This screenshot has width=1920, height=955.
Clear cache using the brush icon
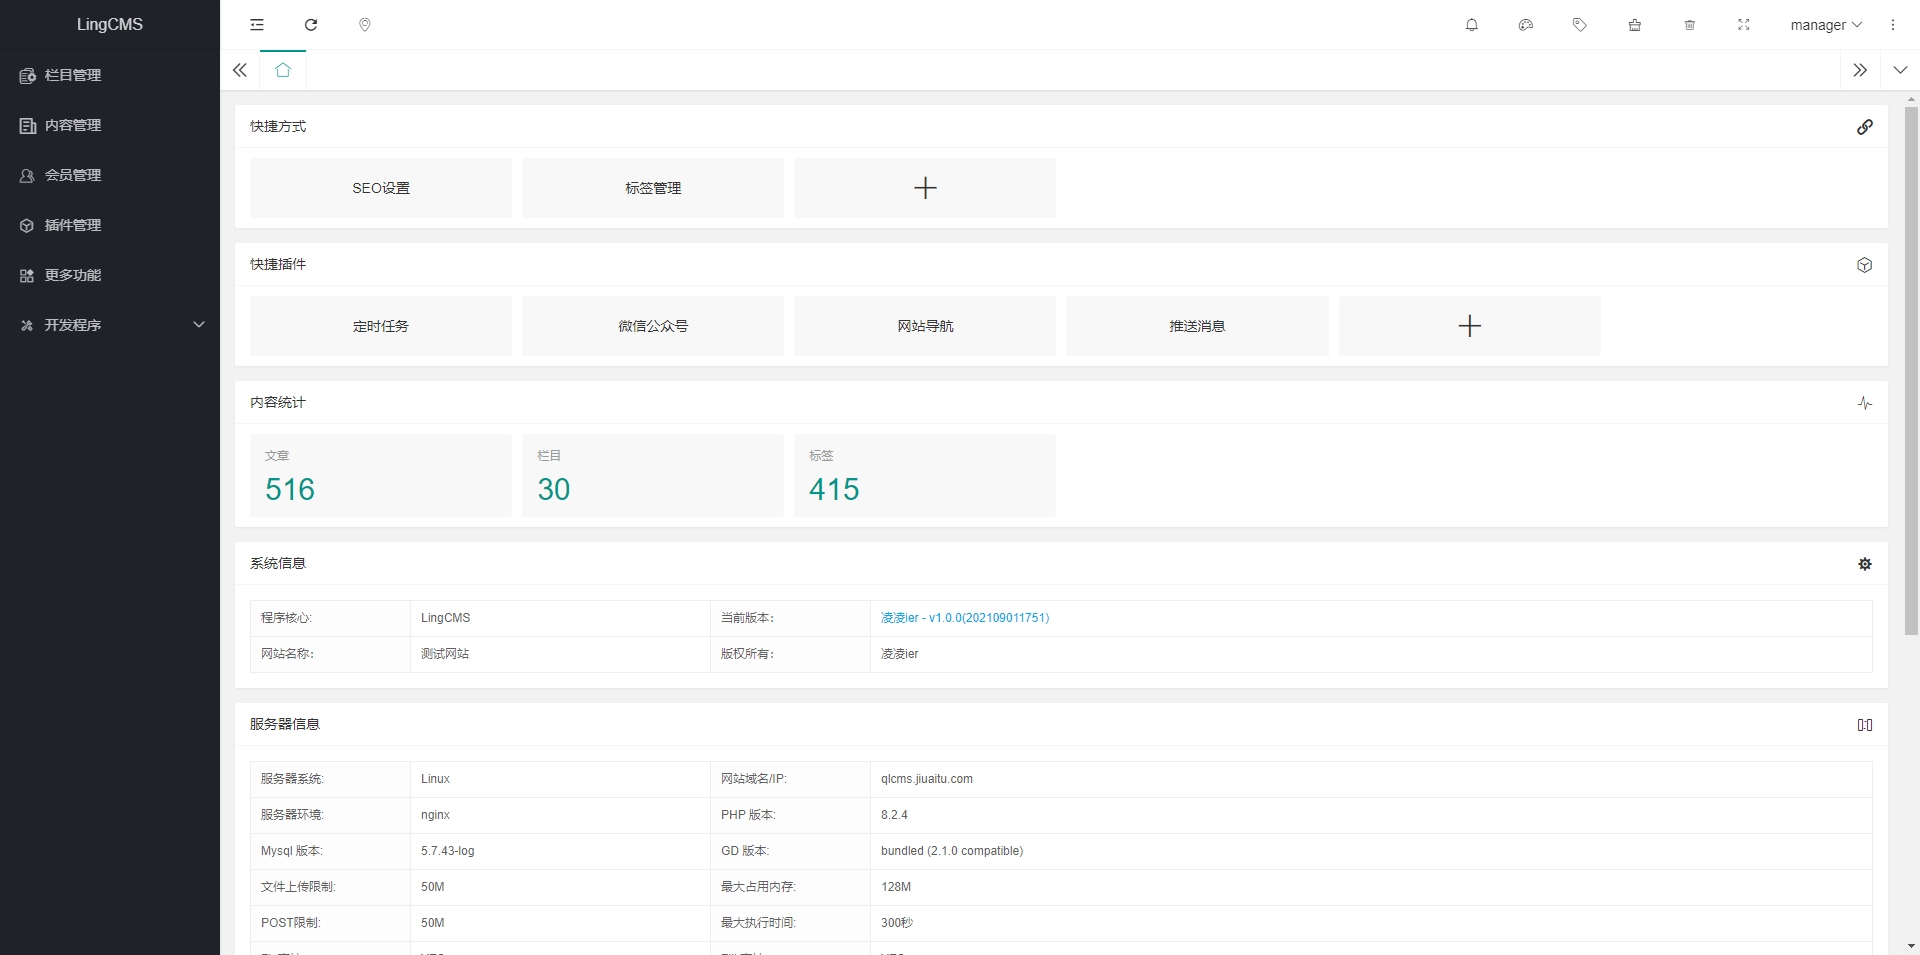coord(1635,25)
